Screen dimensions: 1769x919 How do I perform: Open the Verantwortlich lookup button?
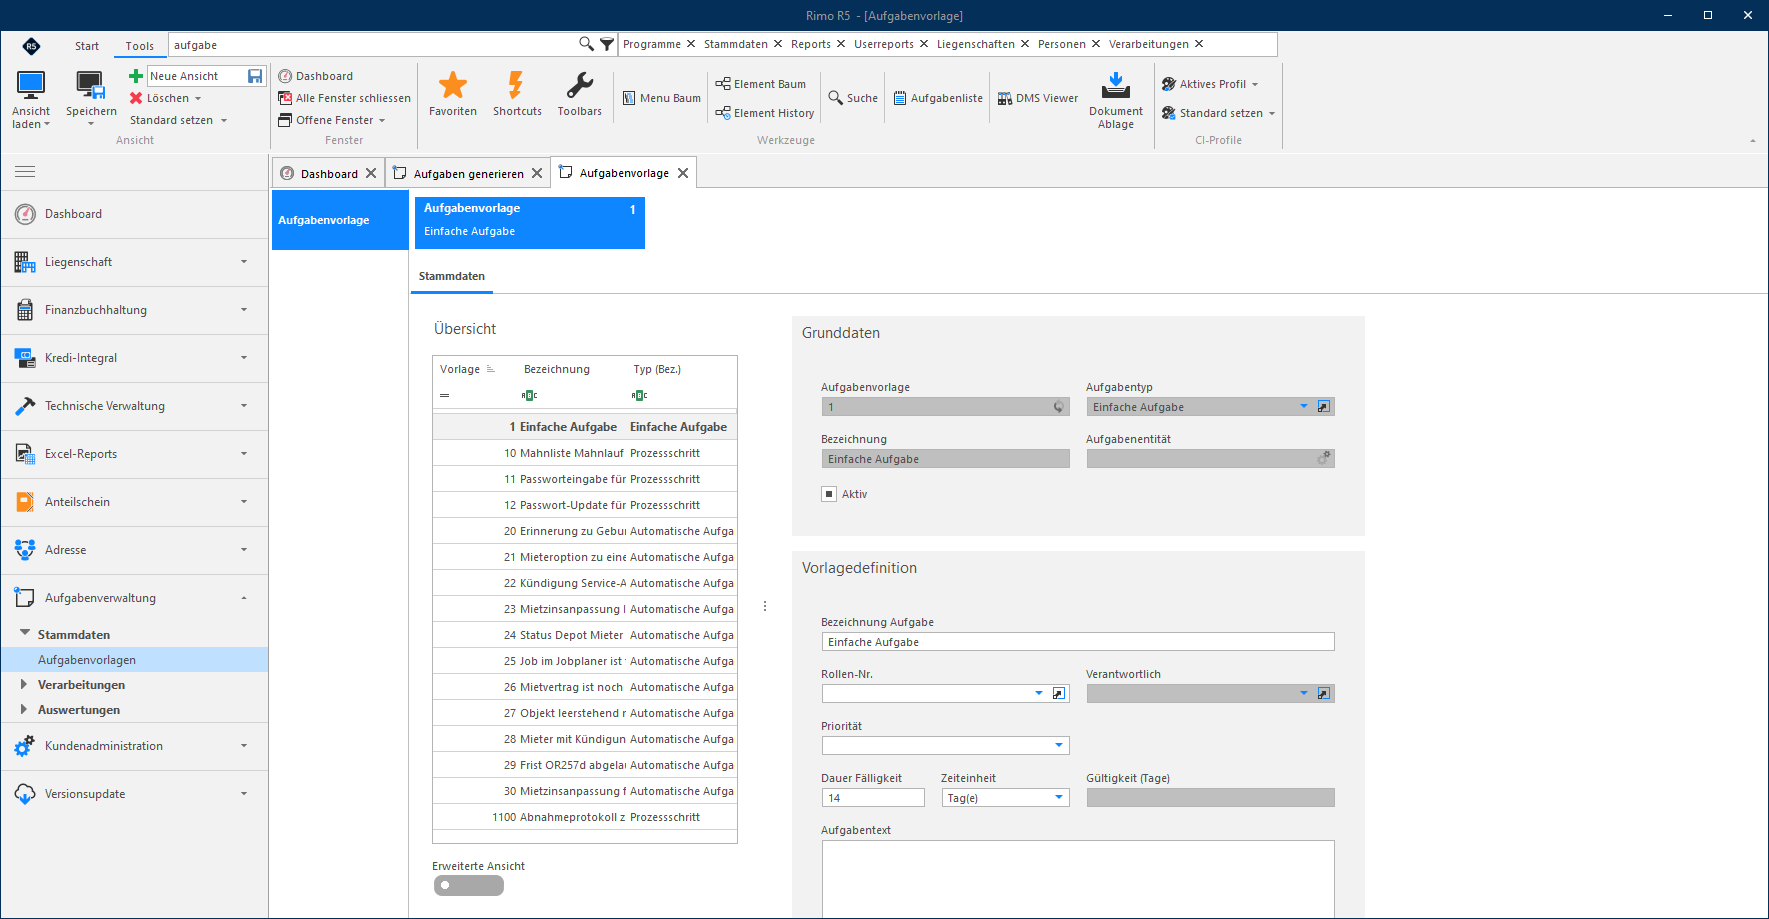pos(1324,693)
